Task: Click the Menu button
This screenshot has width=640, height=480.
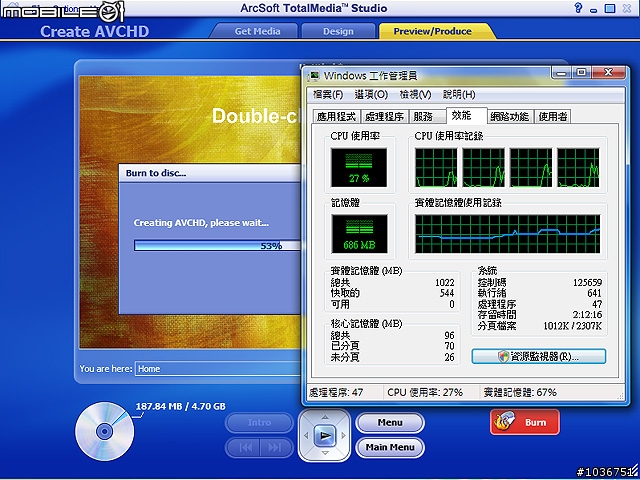Action: pyautogui.click(x=390, y=422)
